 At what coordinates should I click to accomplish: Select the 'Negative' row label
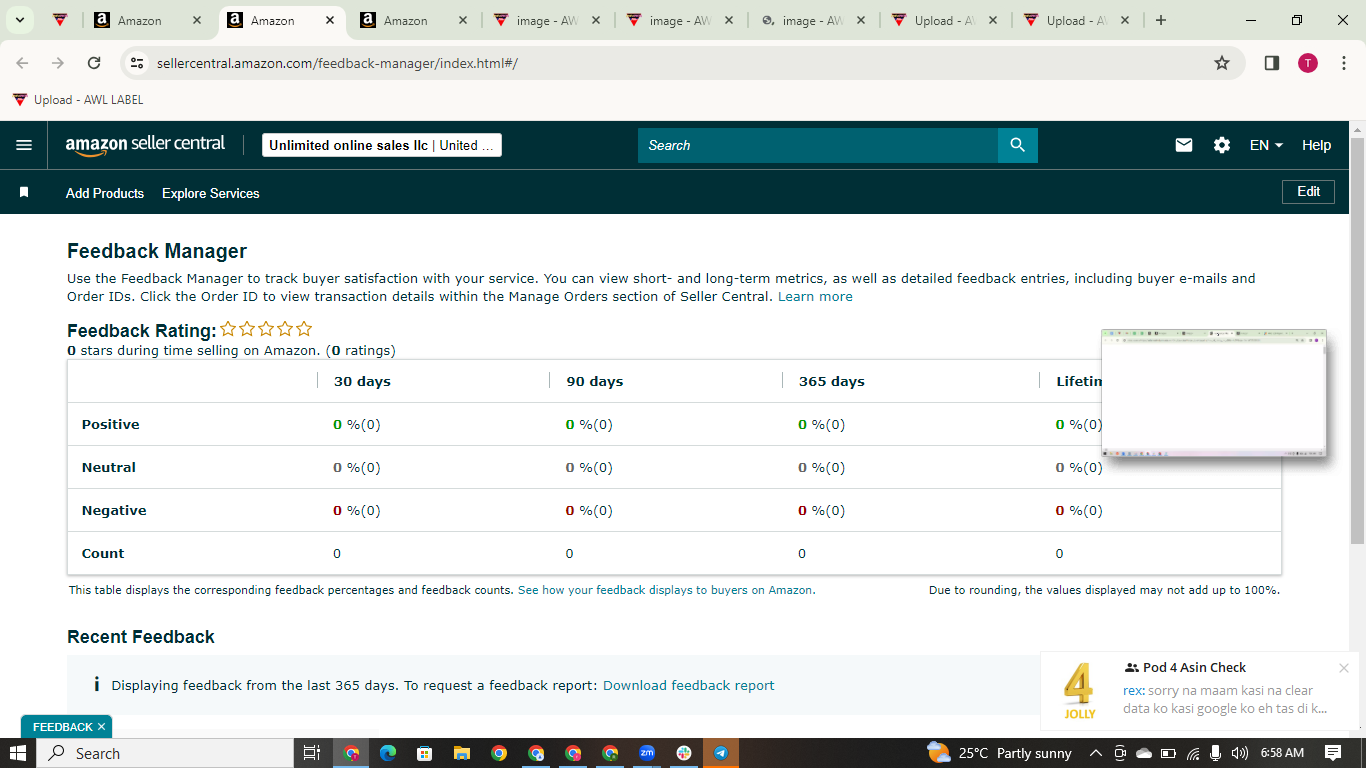(114, 510)
